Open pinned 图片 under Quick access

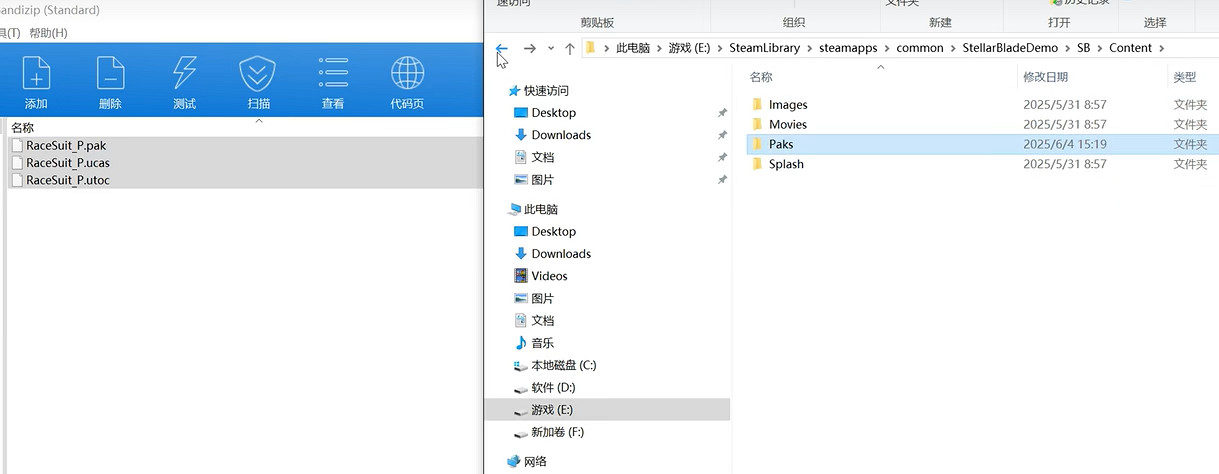542,180
